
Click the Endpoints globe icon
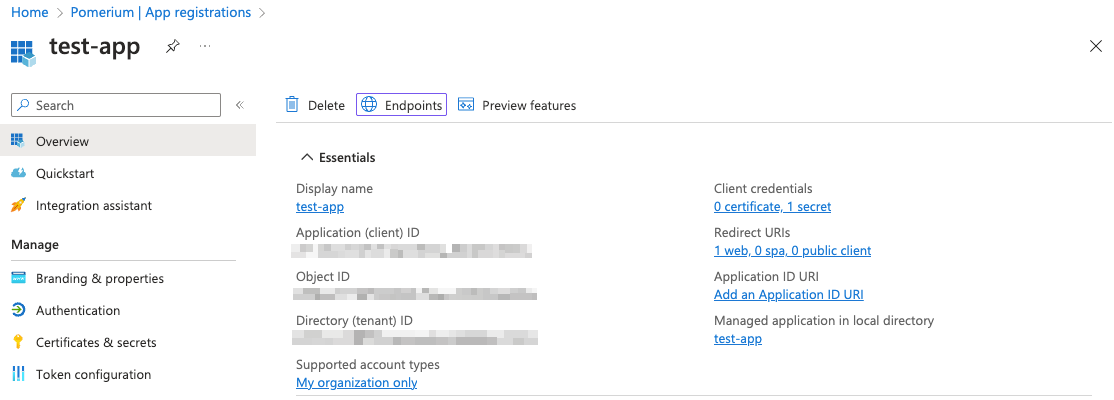pos(369,104)
